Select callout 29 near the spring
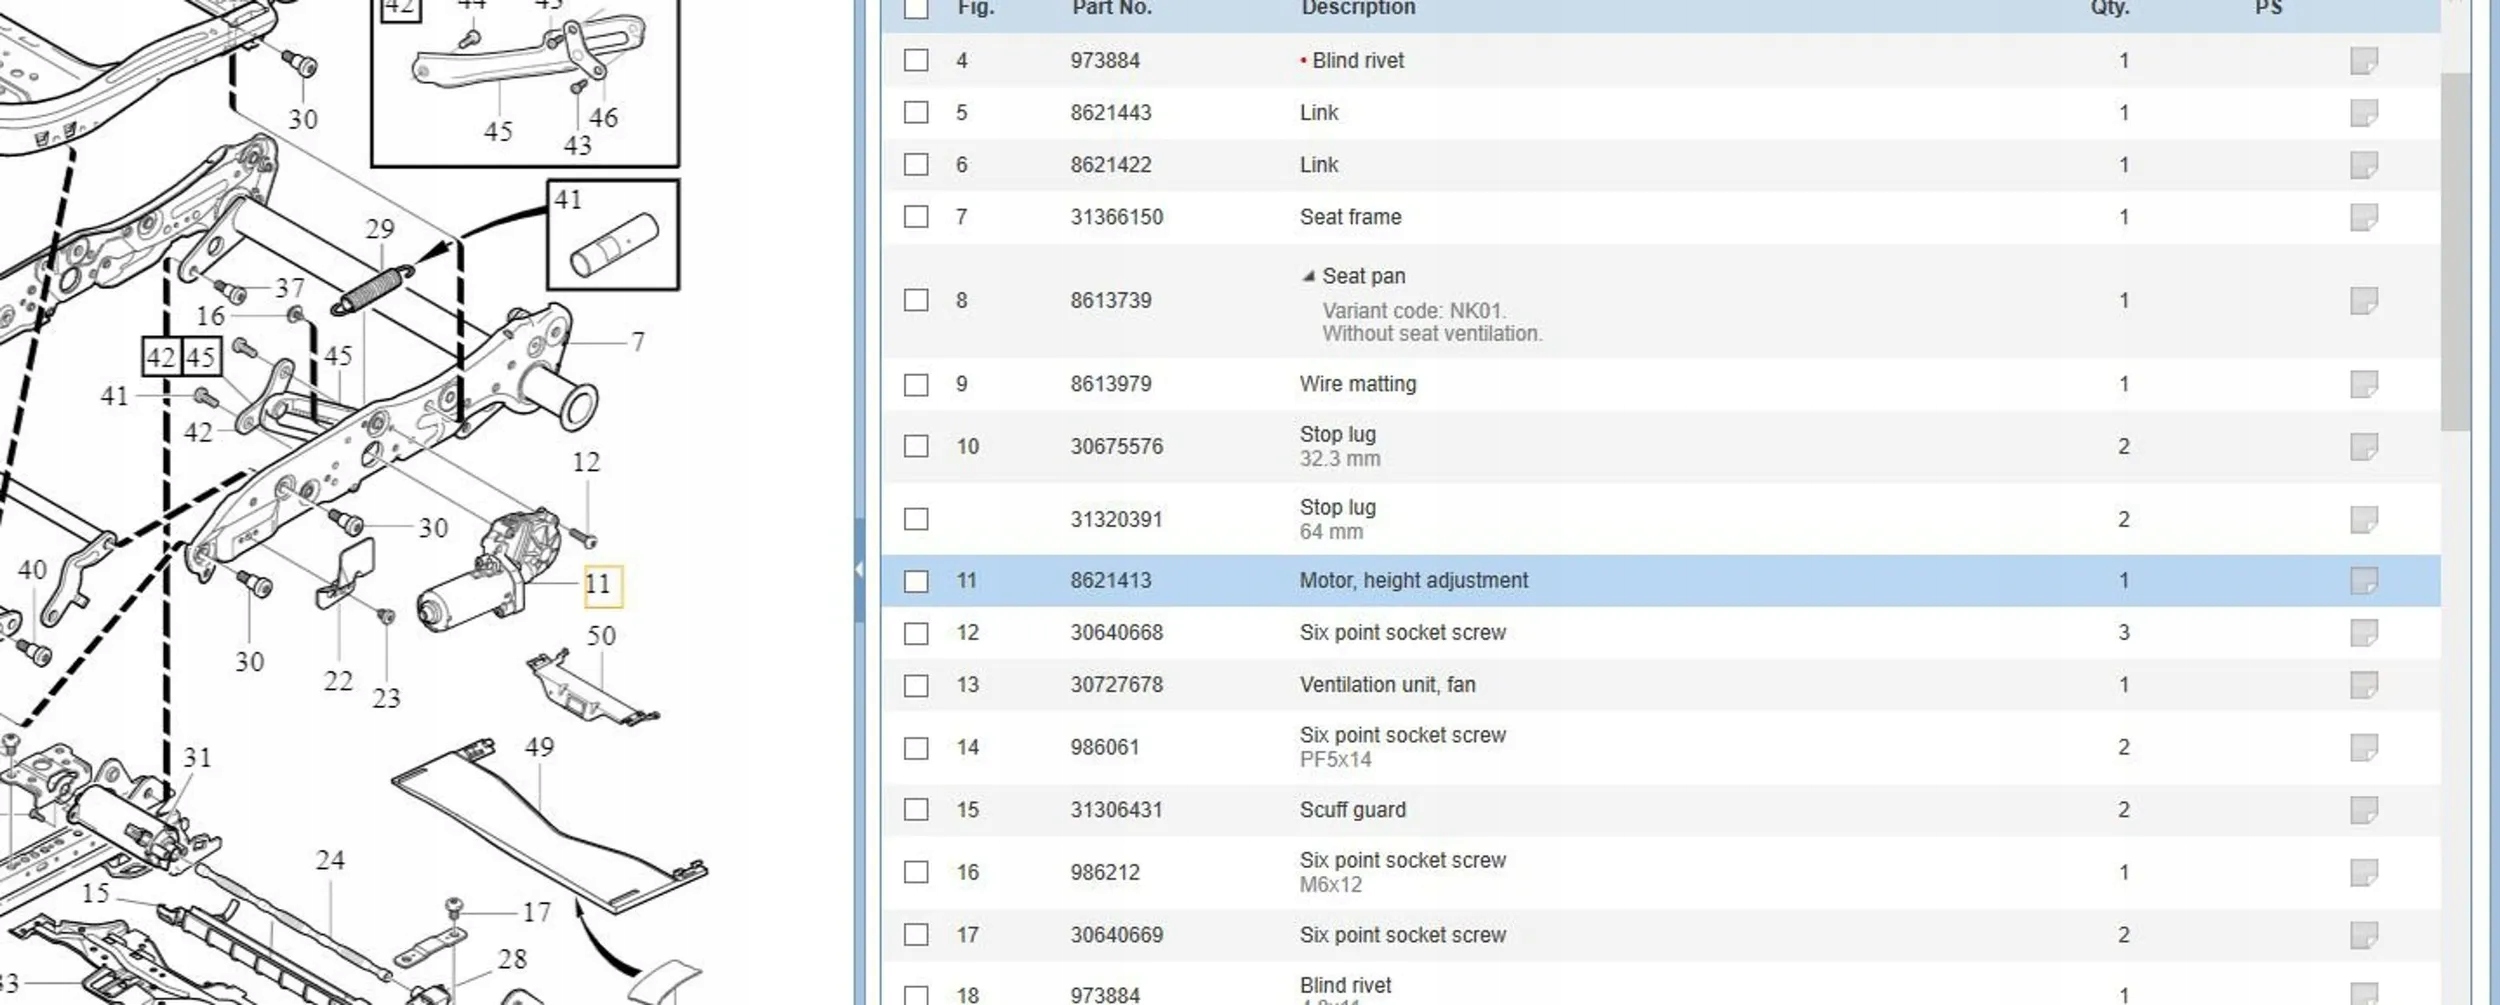2500x1005 pixels. [380, 229]
